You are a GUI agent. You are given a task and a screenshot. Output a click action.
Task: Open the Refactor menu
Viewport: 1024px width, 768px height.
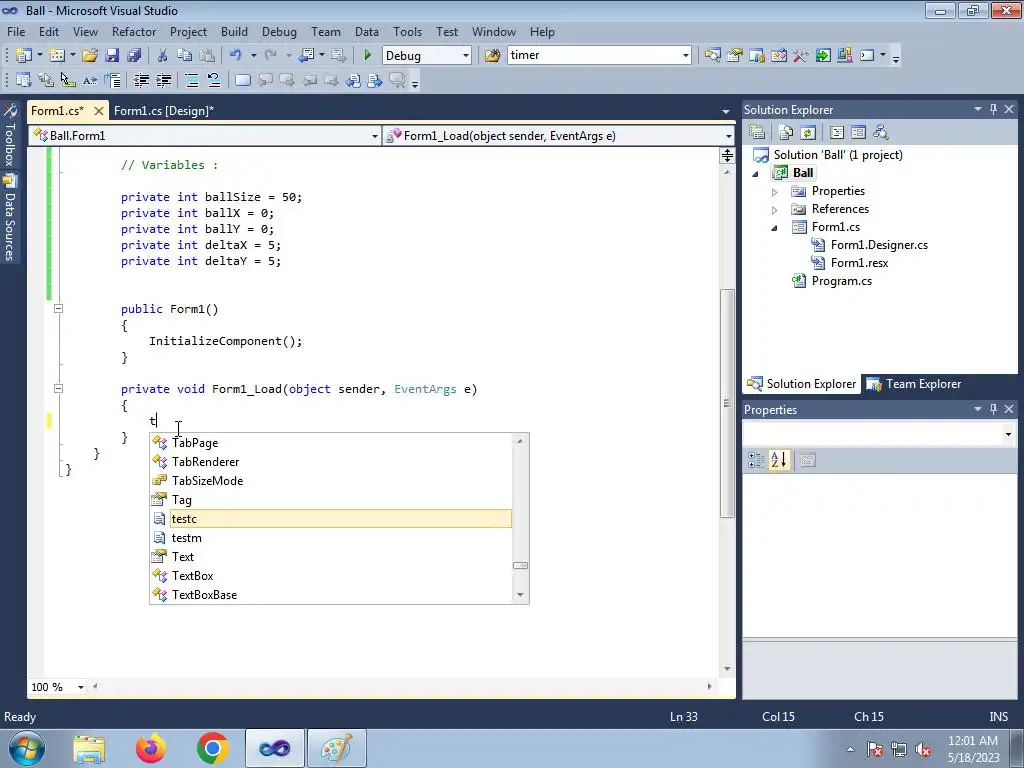click(134, 31)
